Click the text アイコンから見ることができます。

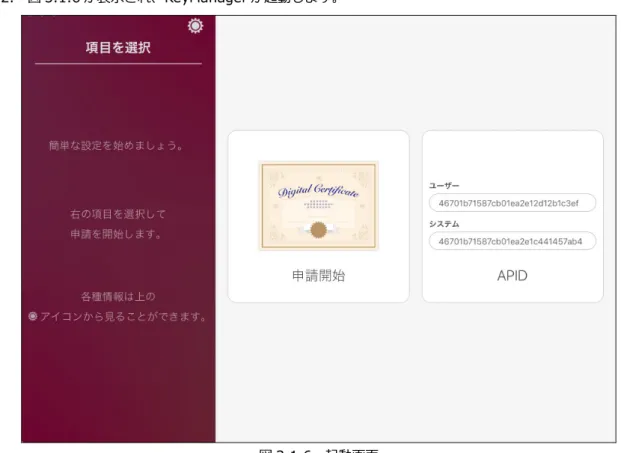click(123, 316)
